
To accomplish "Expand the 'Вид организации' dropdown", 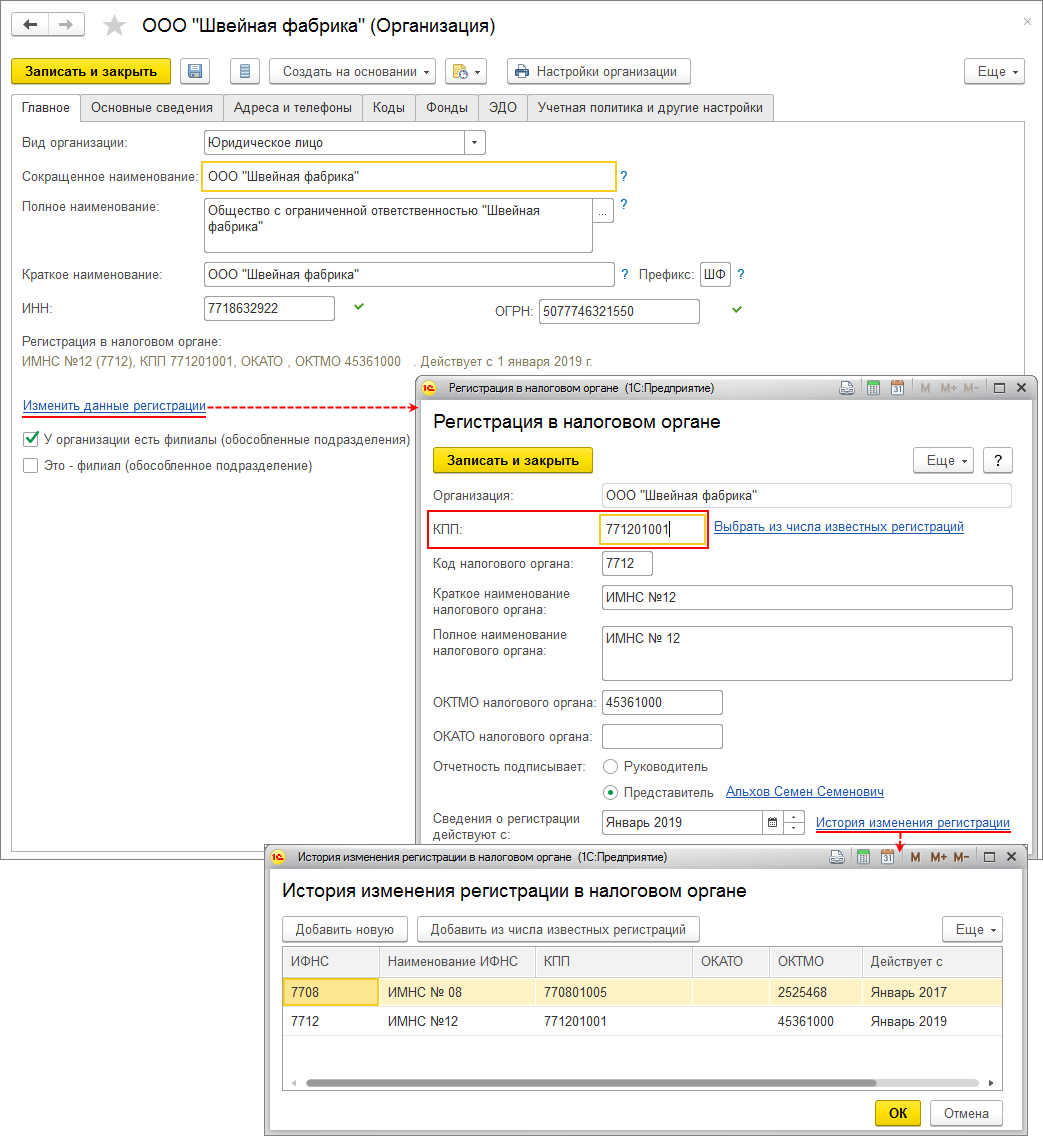I will point(475,143).
